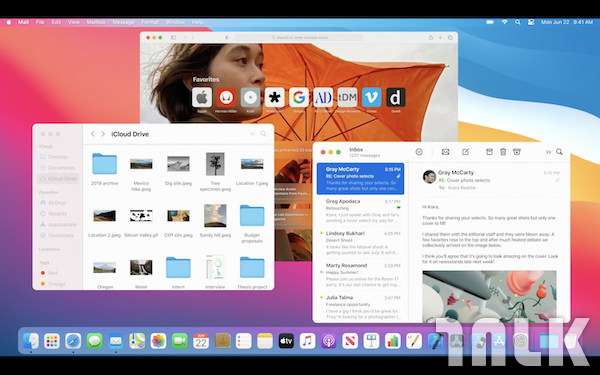Toggle the Safari sidebar button
This screenshot has height=375, width=600.
173,38
